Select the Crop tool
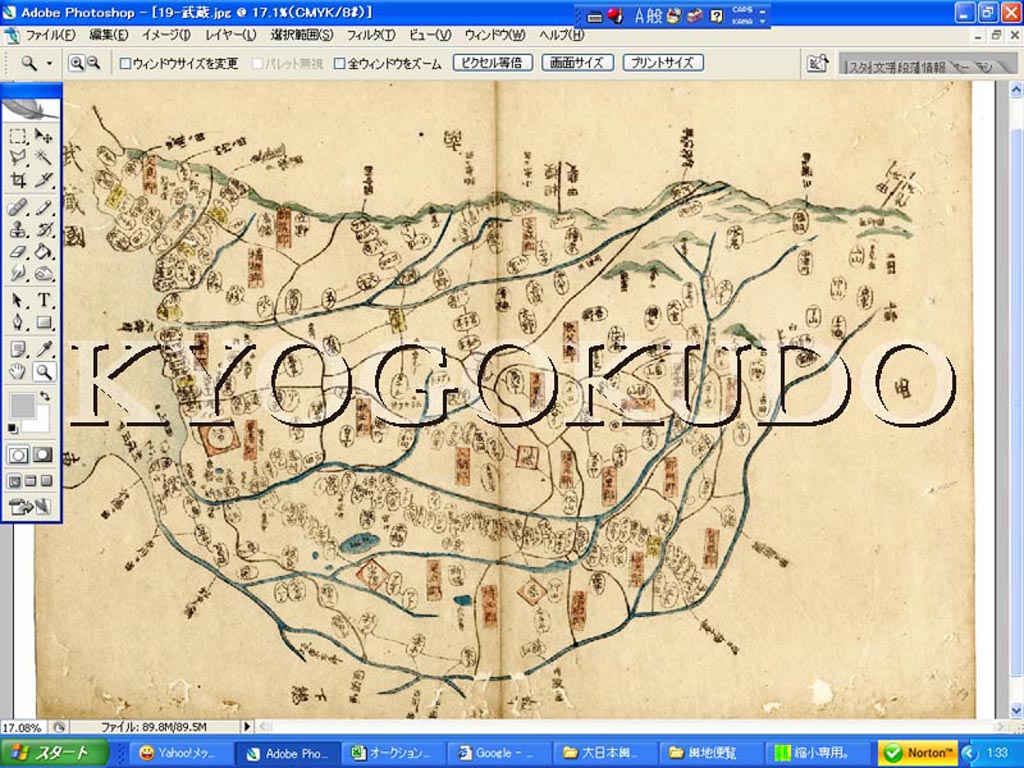 (x=18, y=180)
